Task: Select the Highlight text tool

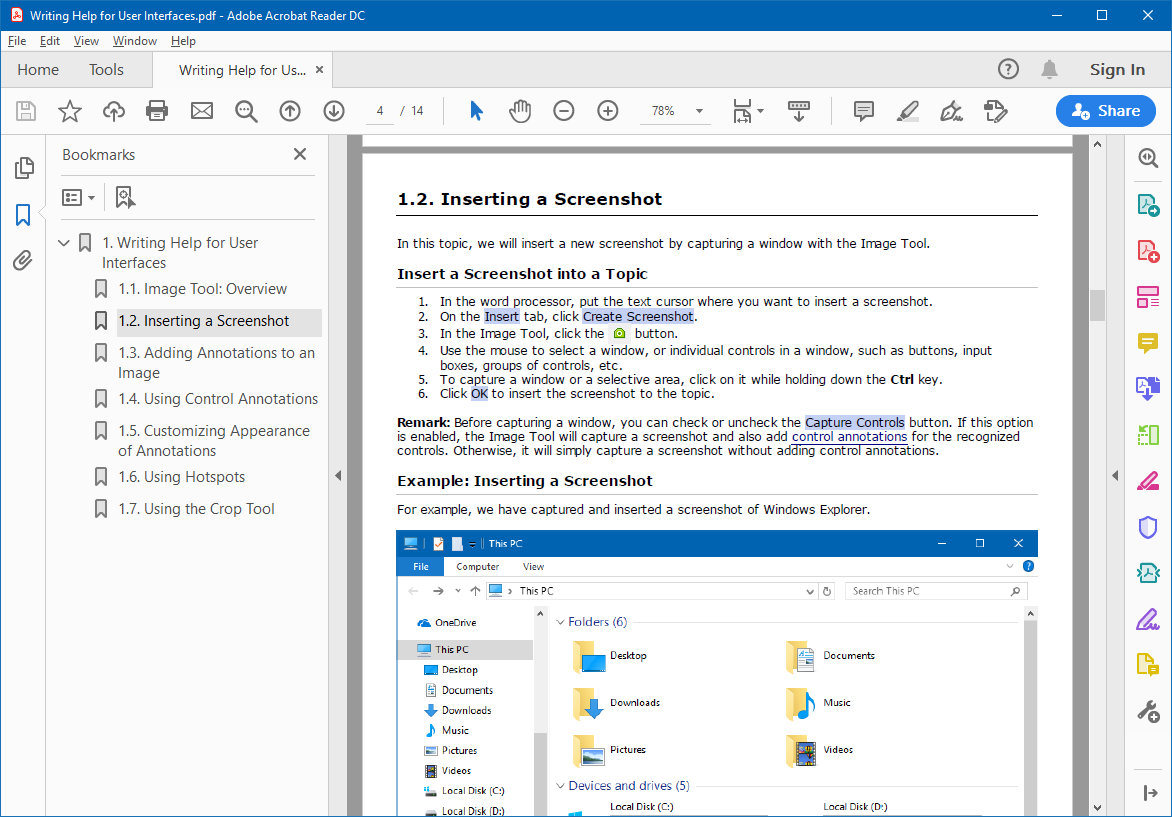Action: pyautogui.click(x=908, y=111)
